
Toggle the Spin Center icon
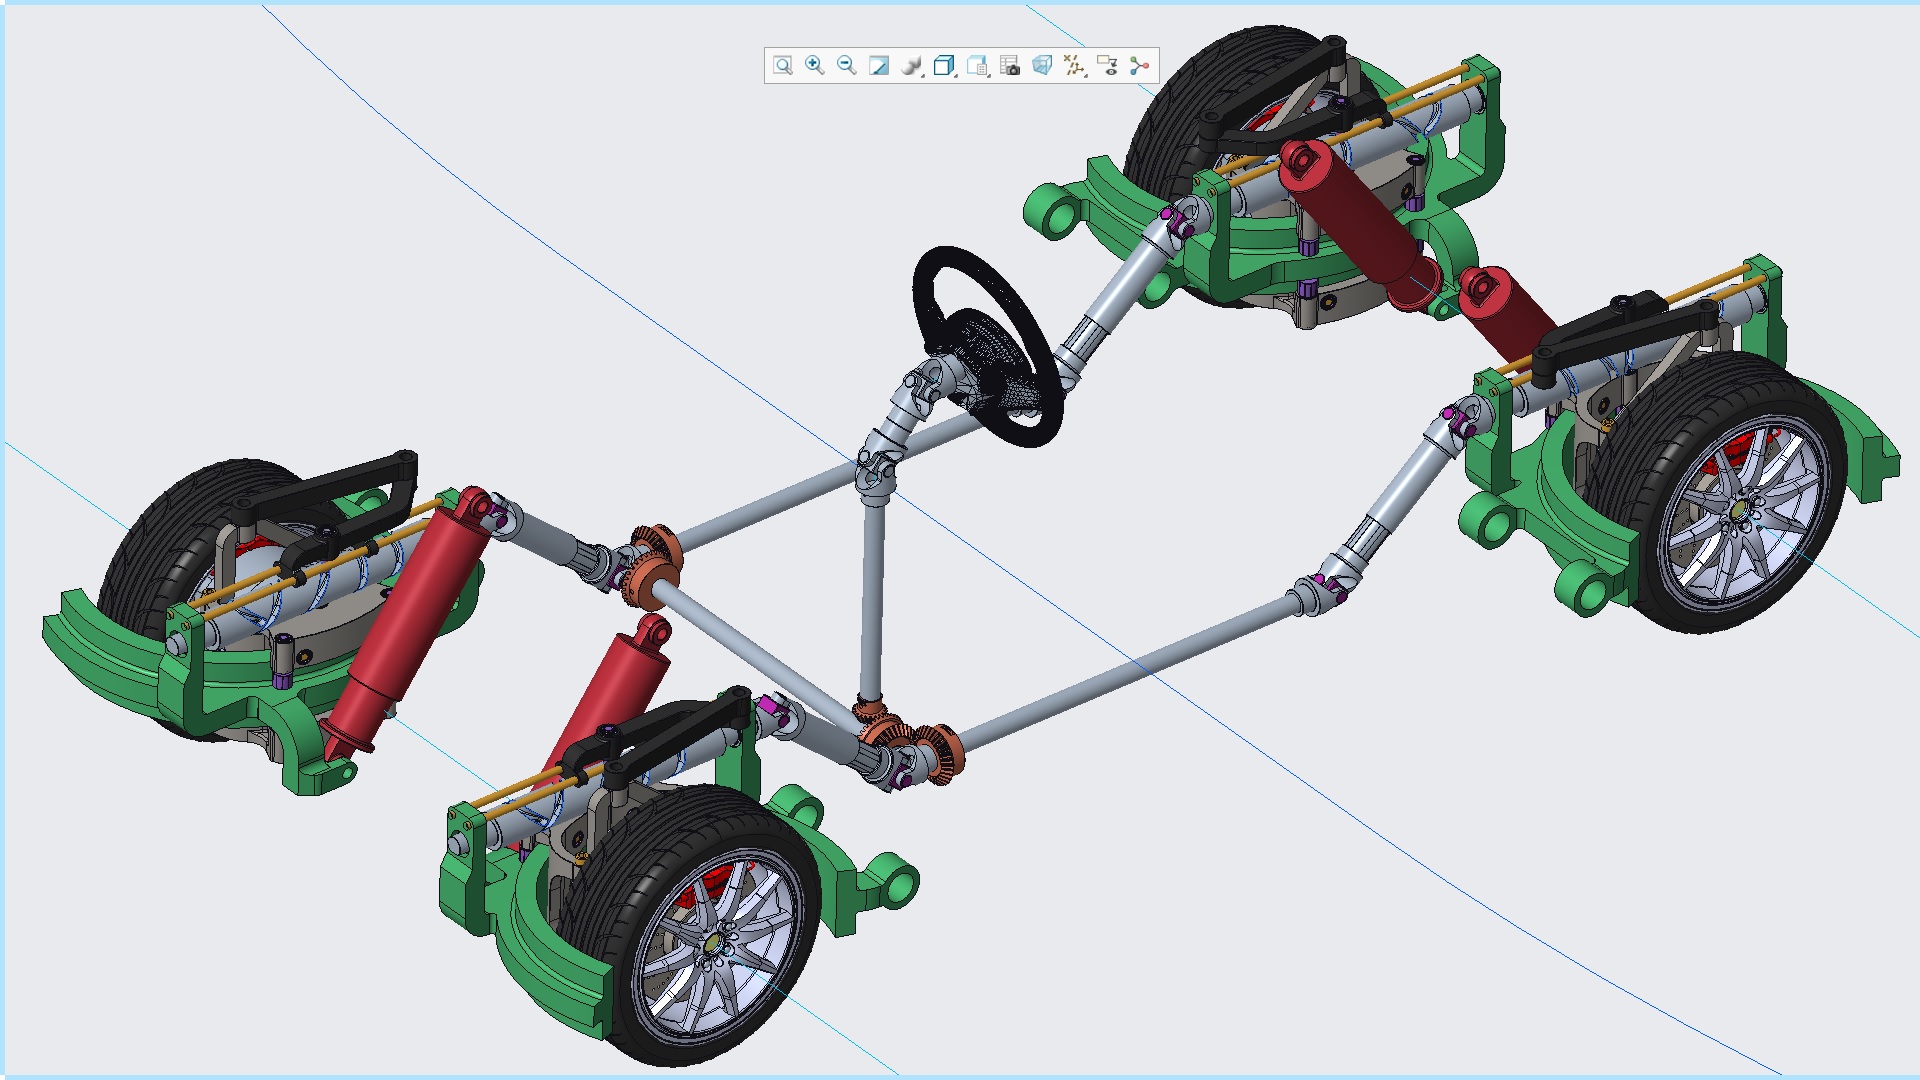pyautogui.click(x=1139, y=66)
